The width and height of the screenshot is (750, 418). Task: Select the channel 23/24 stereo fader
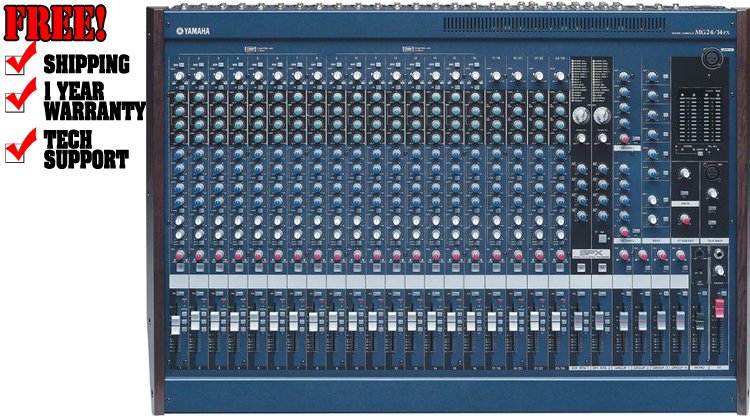point(556,321)
